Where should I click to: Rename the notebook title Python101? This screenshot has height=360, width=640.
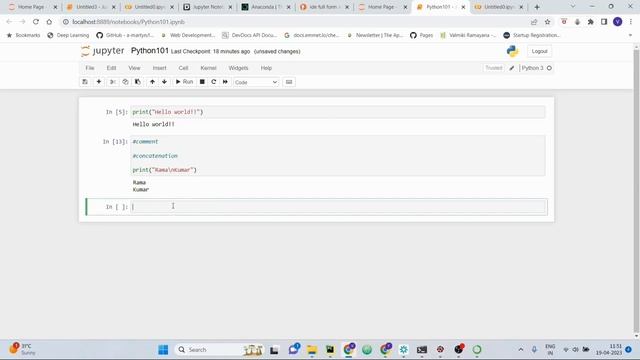[149, 51]
